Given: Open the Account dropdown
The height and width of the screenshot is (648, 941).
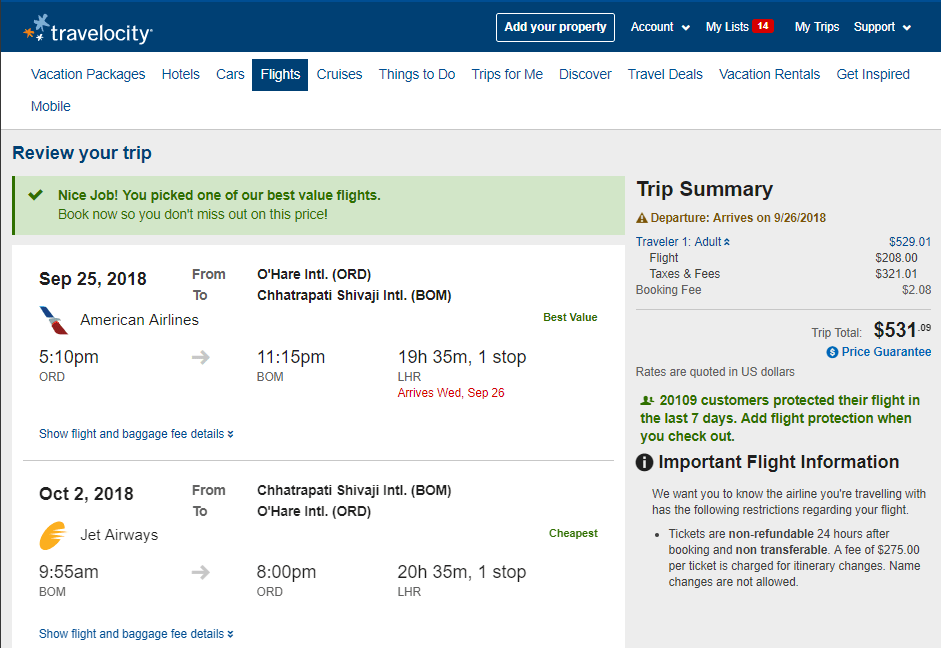Looking at the screenshot, I should (660, 27).
